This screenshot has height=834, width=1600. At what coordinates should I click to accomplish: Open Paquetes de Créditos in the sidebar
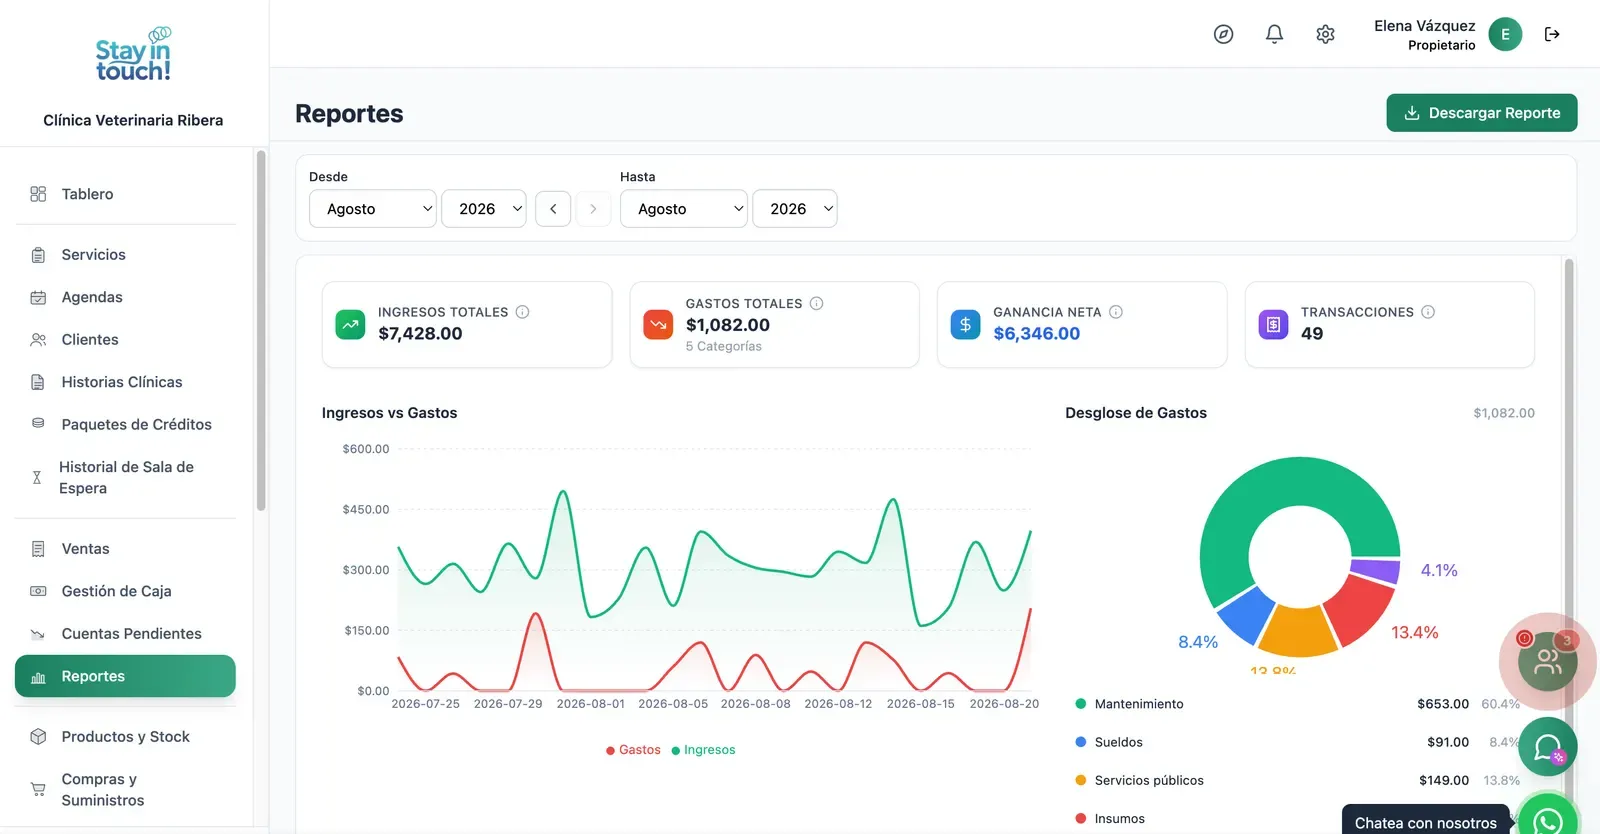[x=125, y=425]
